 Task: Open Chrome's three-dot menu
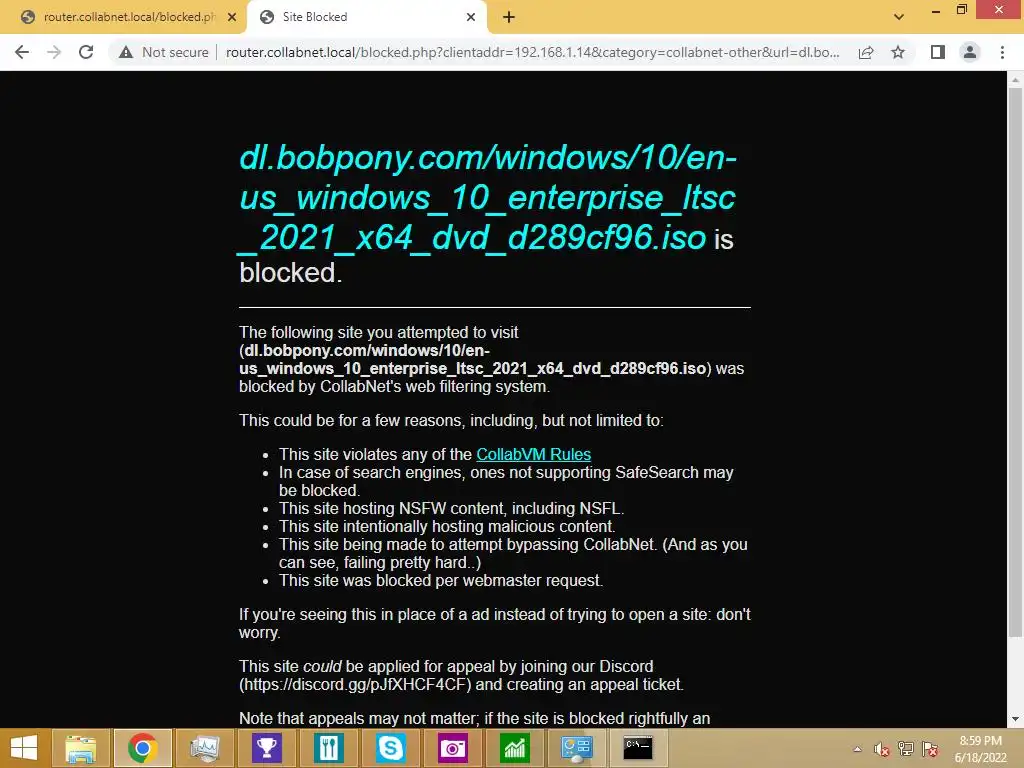tap(1002, 52)
